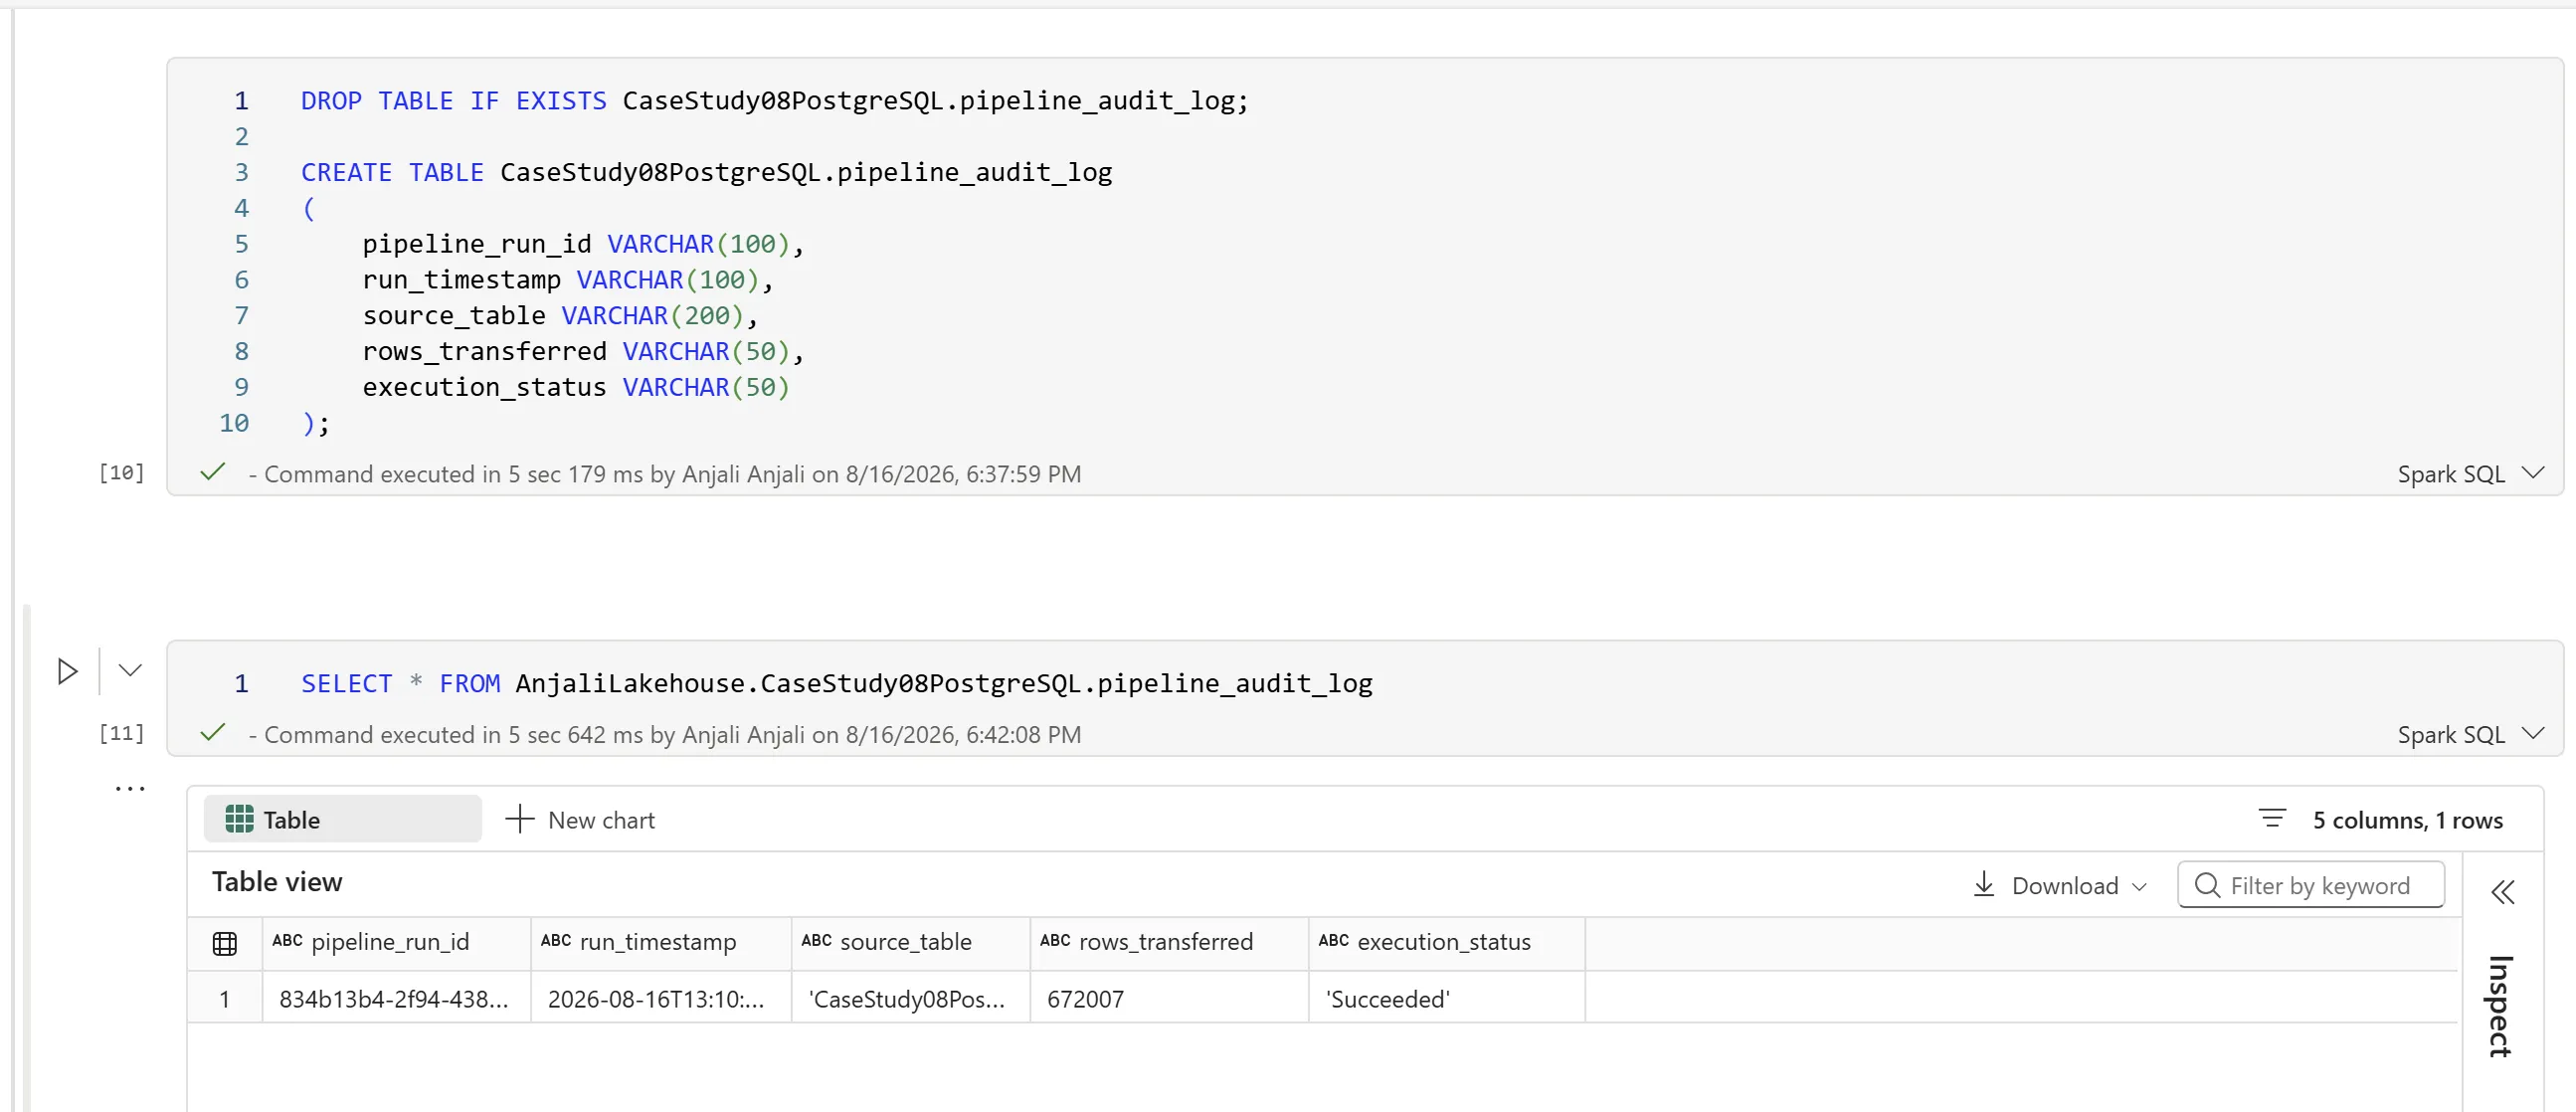Viewport: 2576px width, 1112px height.
Task: Open Spark SQL language dropdown for cell 10
Action: (x=2469, y=473)
